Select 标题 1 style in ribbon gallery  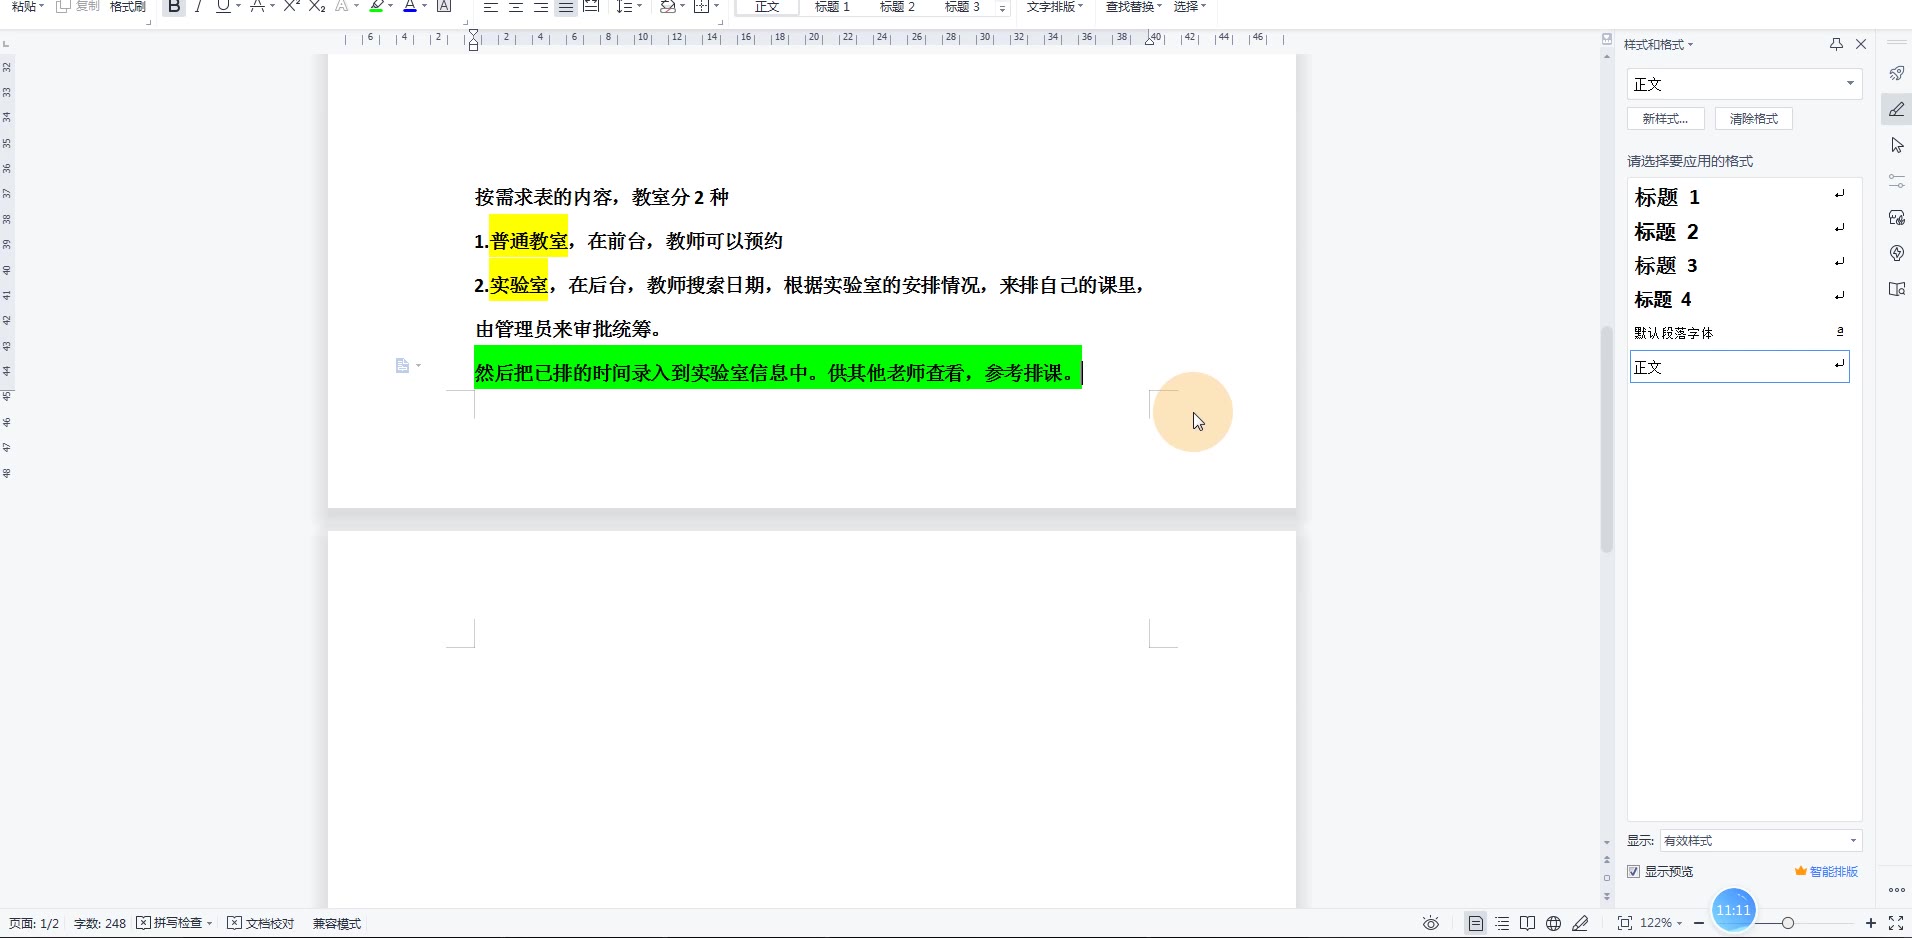tap(832, 6)
